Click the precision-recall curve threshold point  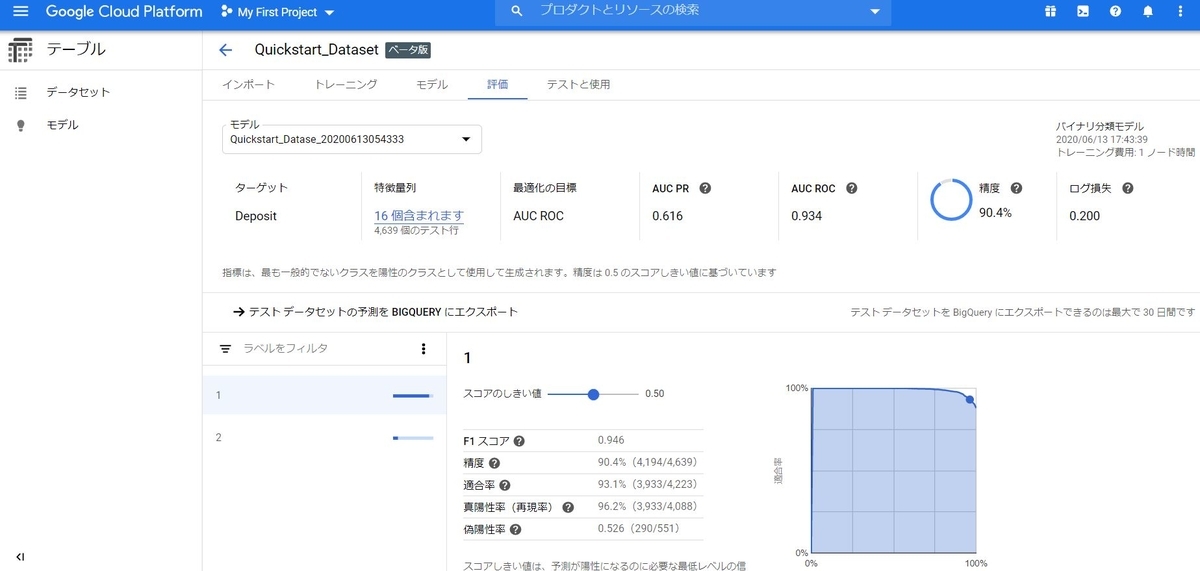[970, 400]
